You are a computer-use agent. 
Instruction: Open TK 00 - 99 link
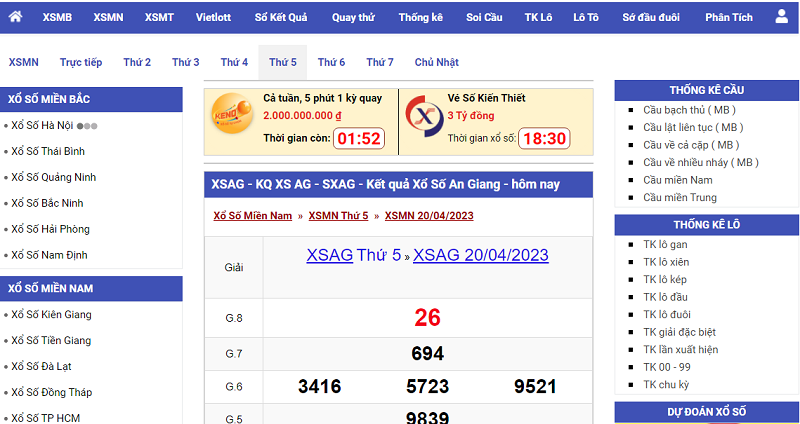(x=667, y=367)
